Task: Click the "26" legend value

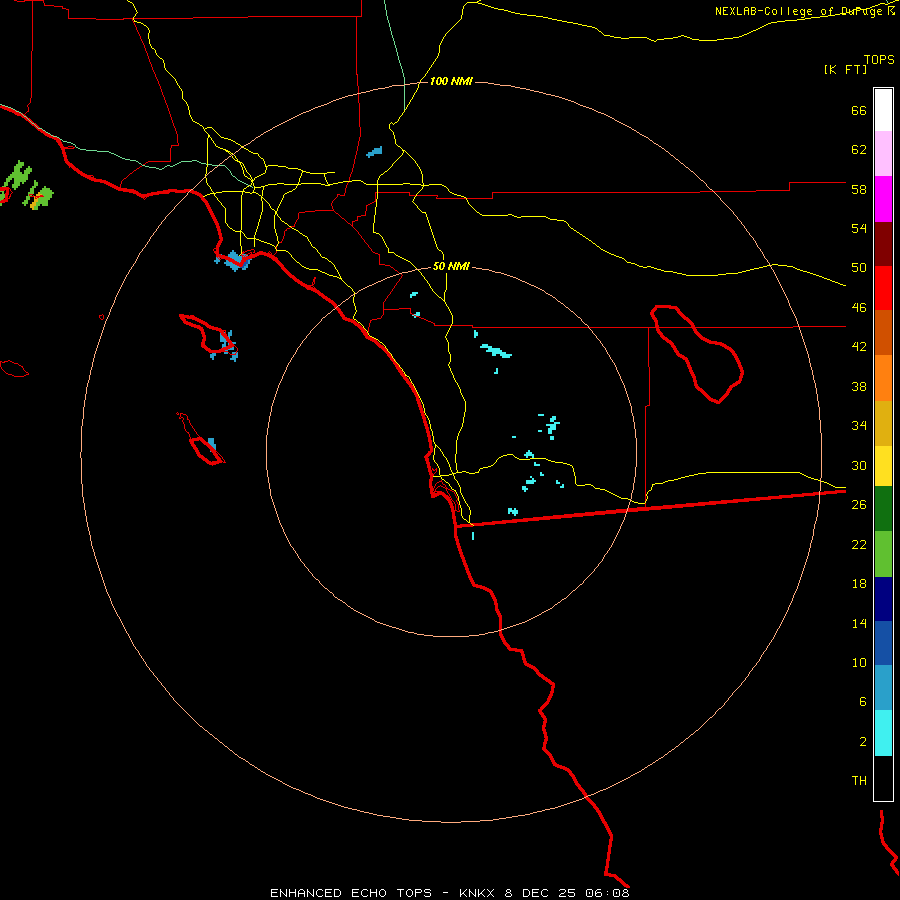Action: point(859,505)
